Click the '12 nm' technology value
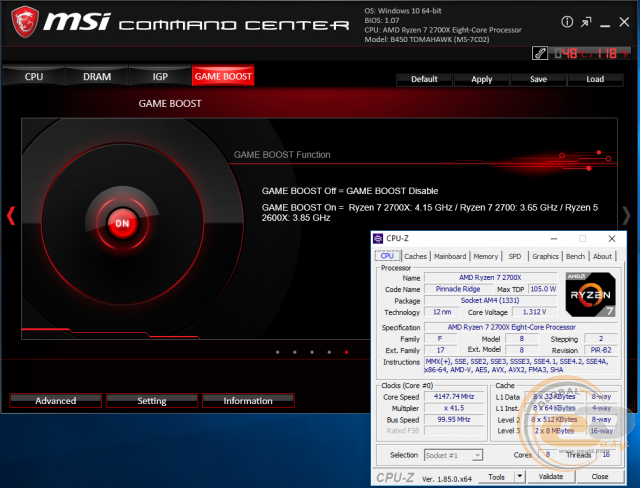The image size is (640, 488). coord(442,312)
